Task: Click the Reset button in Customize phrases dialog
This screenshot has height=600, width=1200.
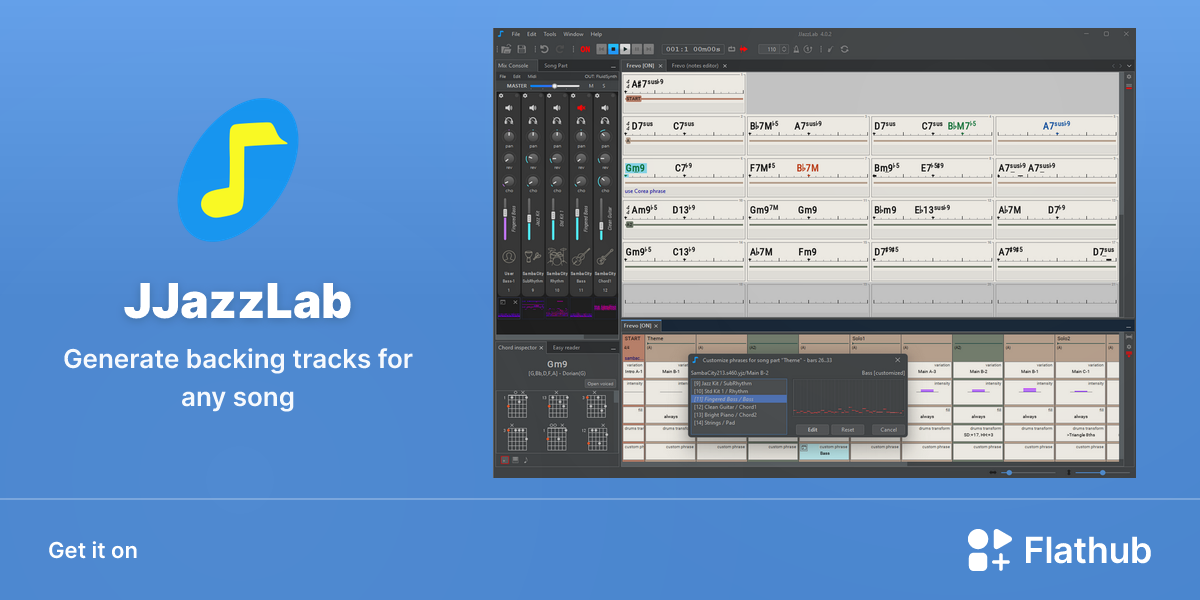Action: tap(847, 430)
